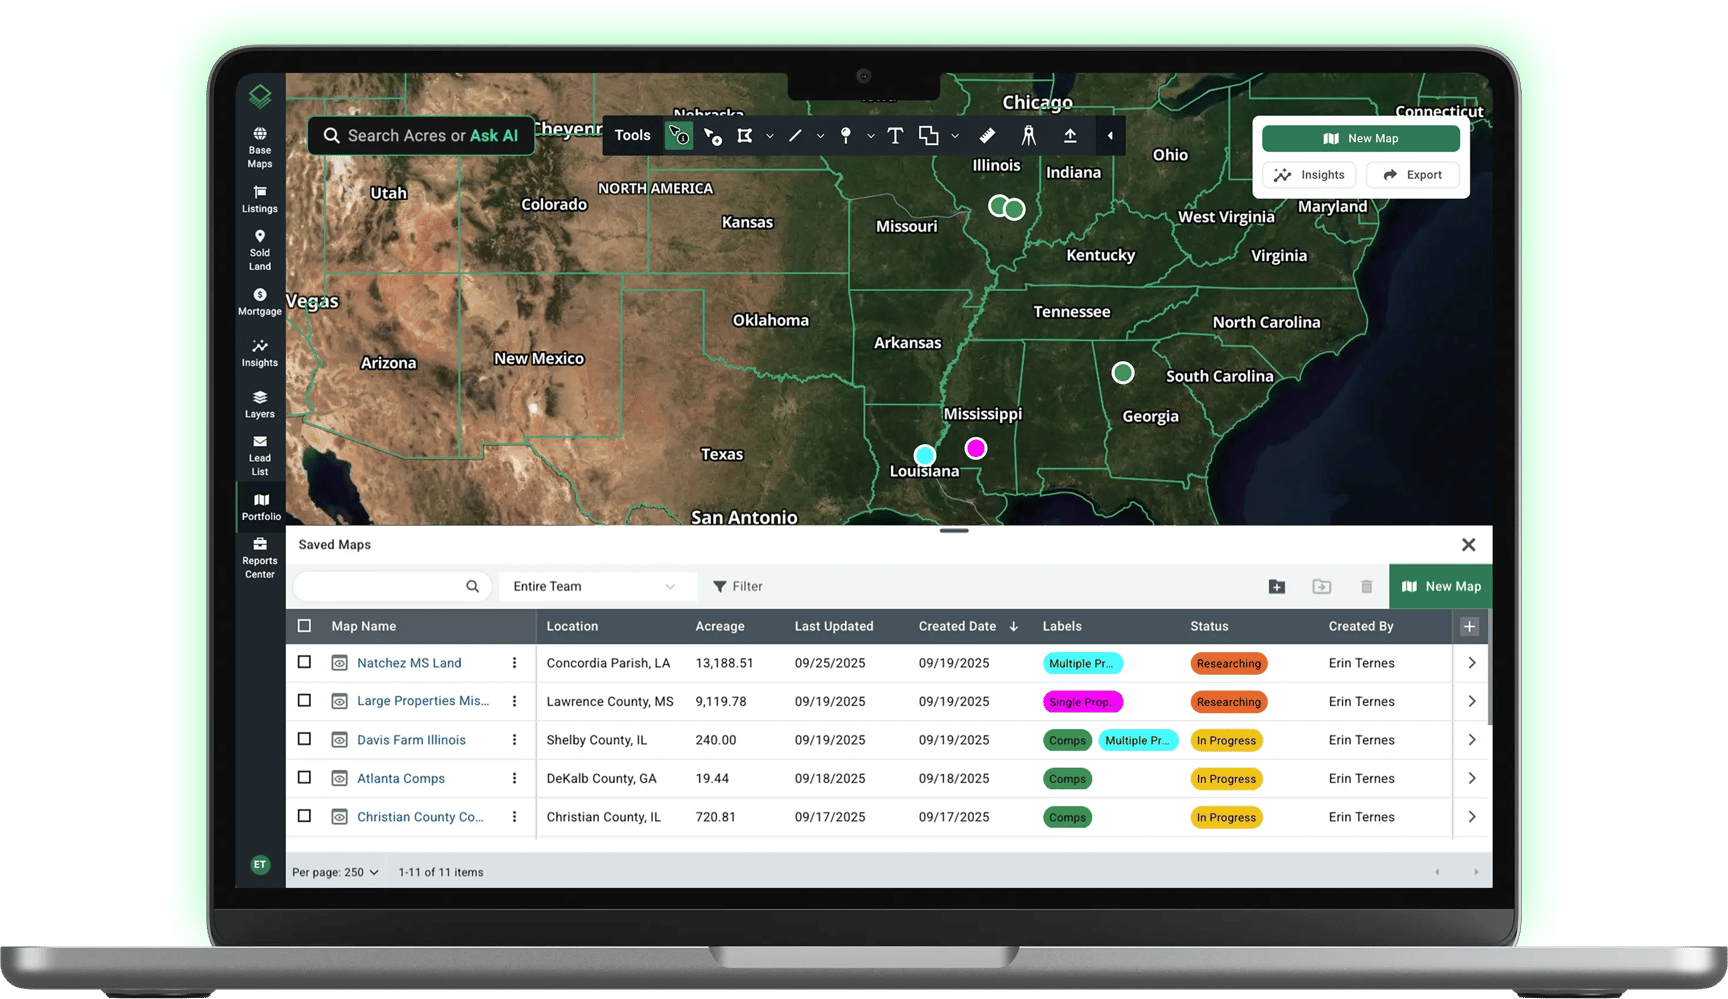Screen dimensions: 1728x999
Task: Open Base Maps in the sidebar
Action: (x=260, y=148)
